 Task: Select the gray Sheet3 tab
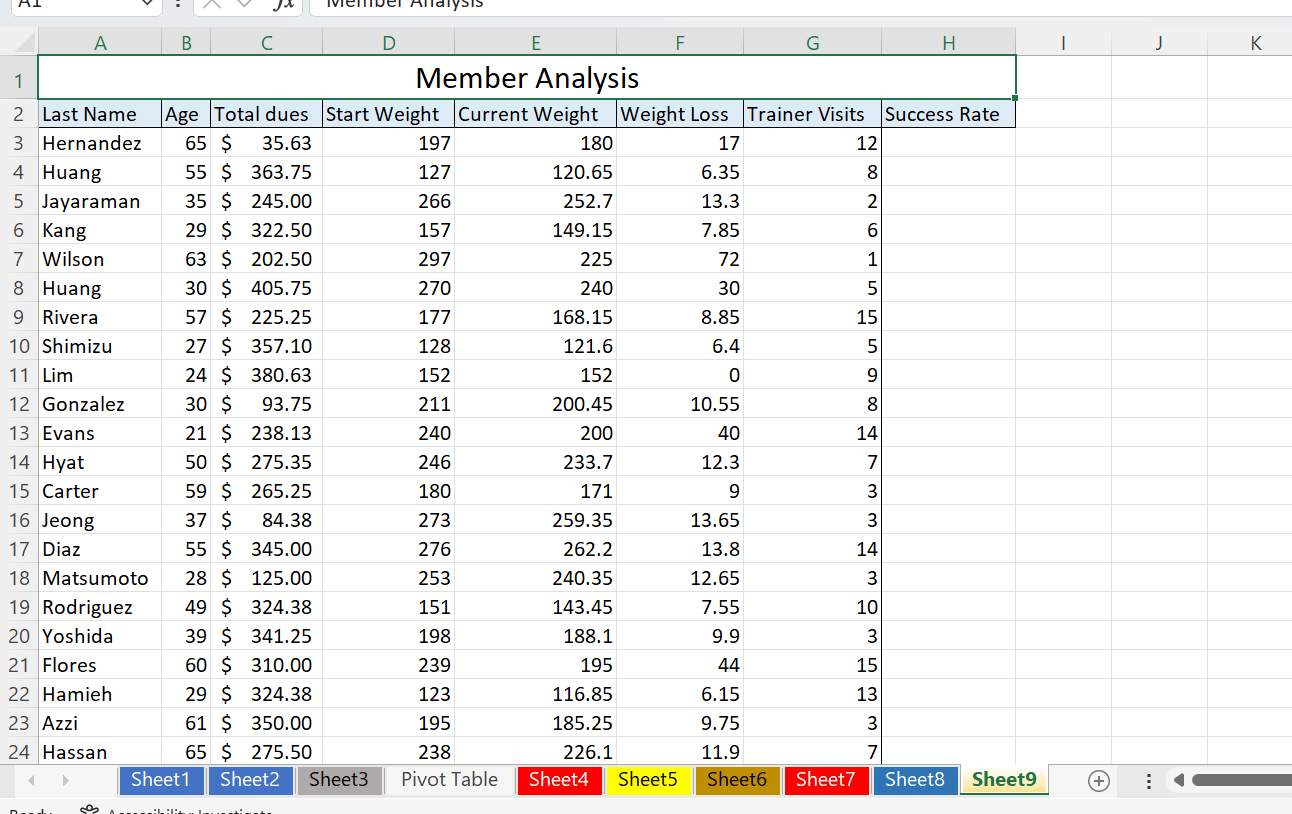339,780
